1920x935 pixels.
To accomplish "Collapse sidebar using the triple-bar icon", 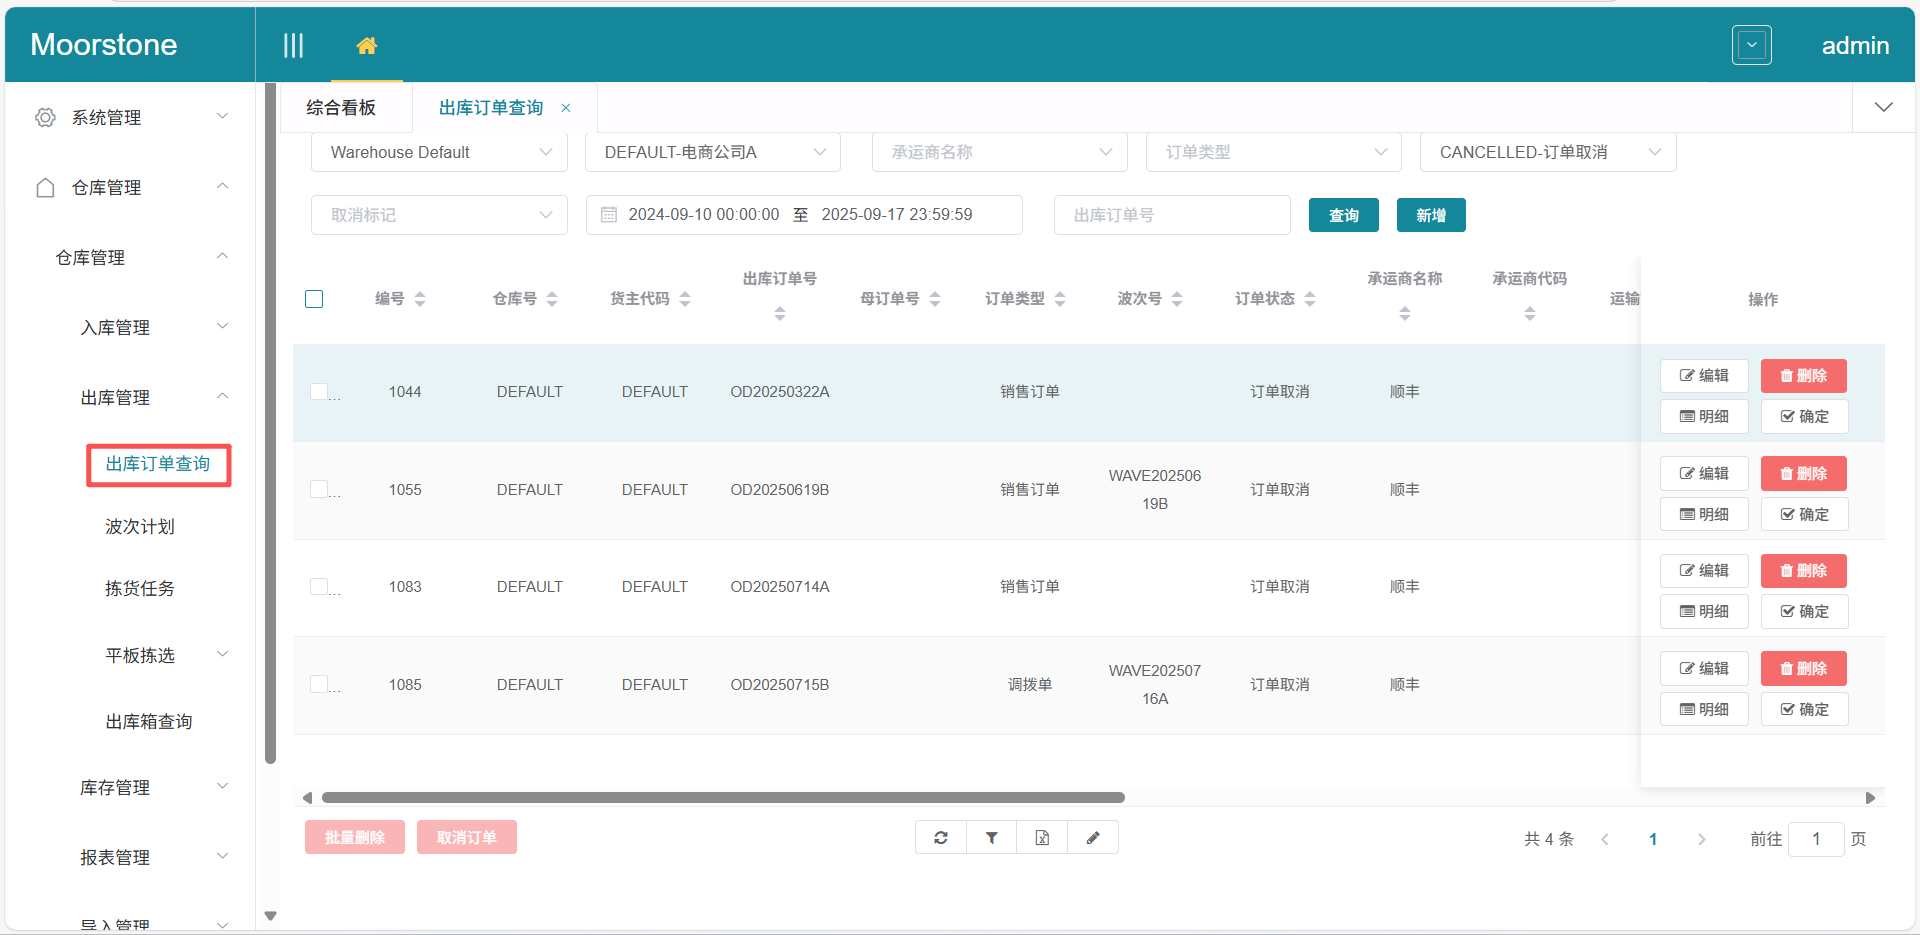I will (293, 44).
